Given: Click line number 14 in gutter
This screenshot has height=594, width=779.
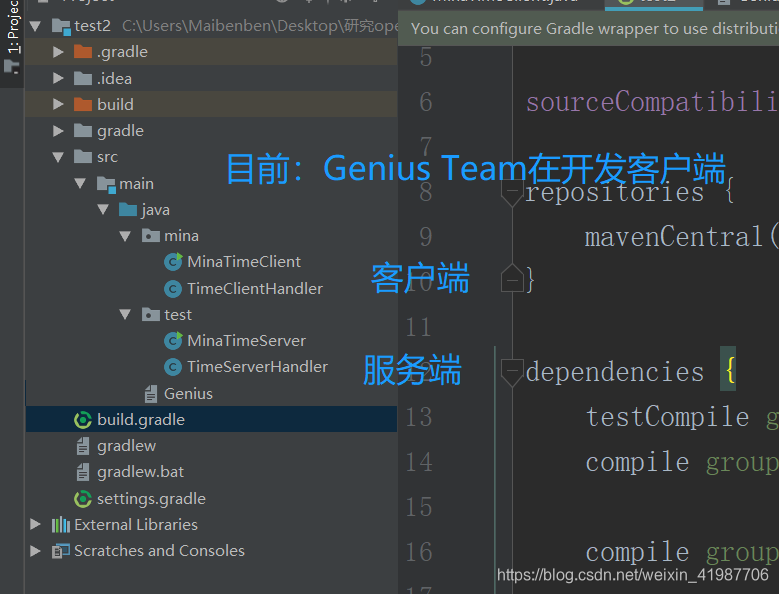Looking at the screenshot, I should point(419,462).
